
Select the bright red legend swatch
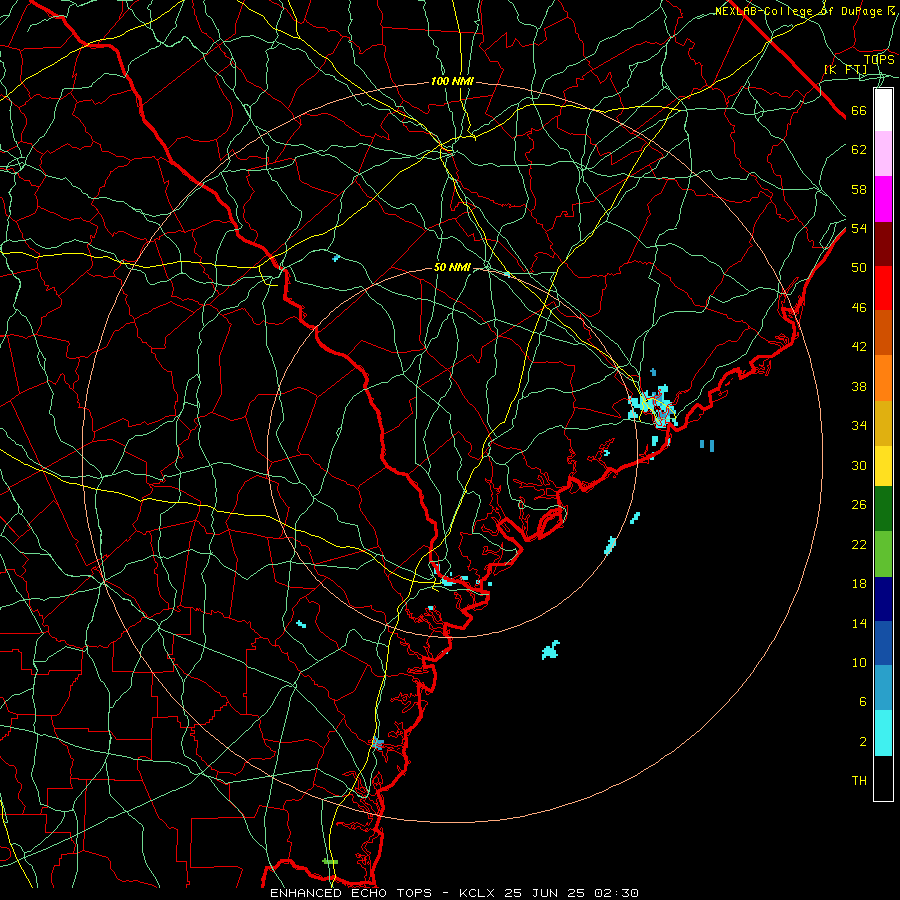coord(883,288)
